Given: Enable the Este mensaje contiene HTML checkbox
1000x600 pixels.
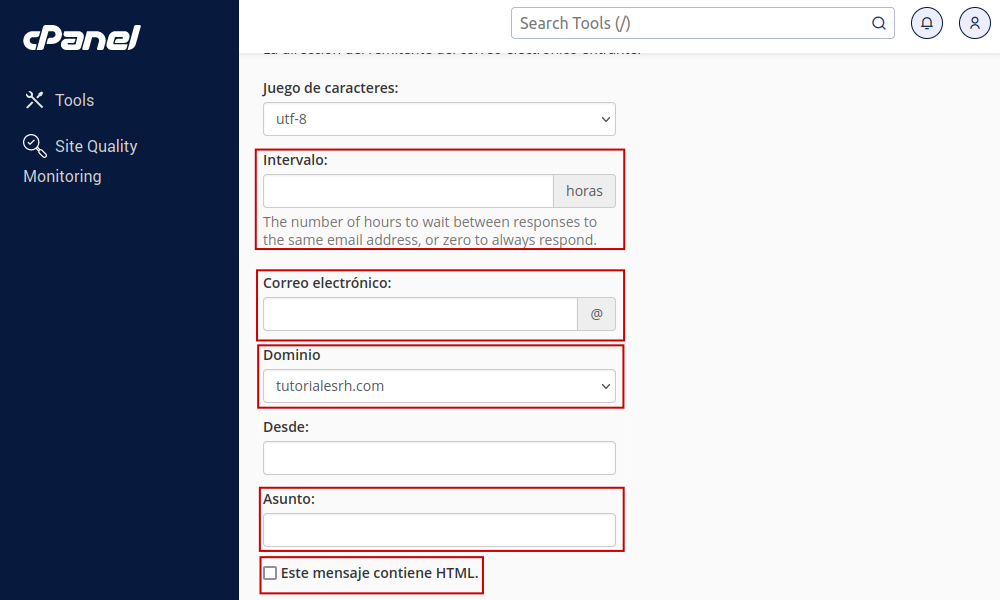Looking at the screenshot, I should [x=270, y=573].
